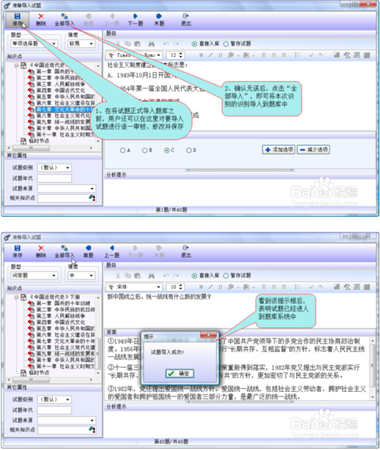380x450 pixels.
Task: Click binoculars find icon in 第1题 window
Action: pyautogui.click(x=151, y=44)
